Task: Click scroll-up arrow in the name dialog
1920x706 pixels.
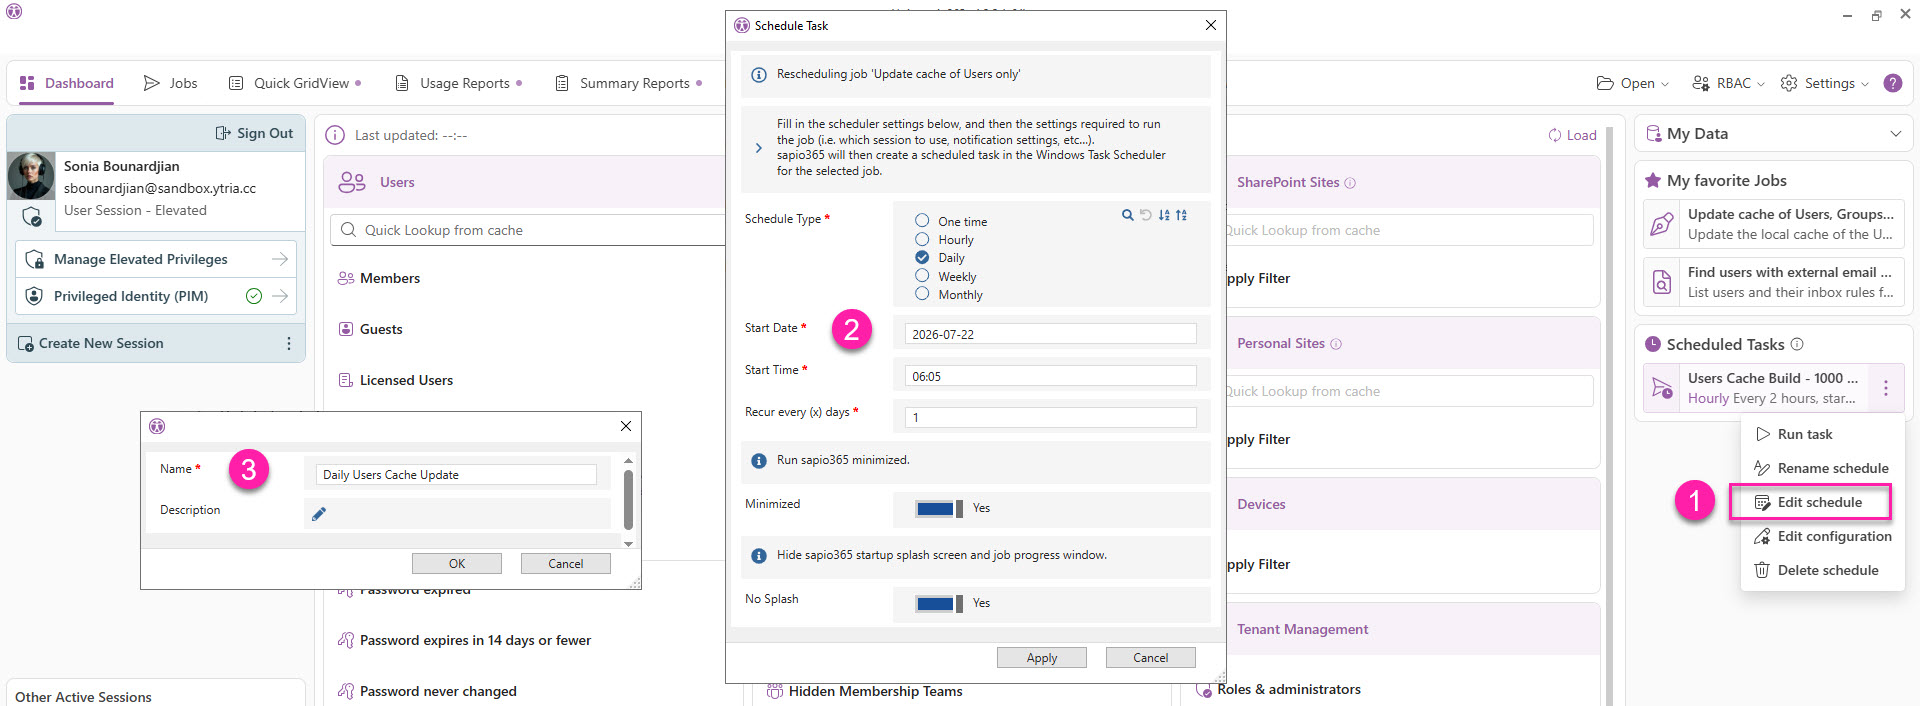Action: (628, 461)
